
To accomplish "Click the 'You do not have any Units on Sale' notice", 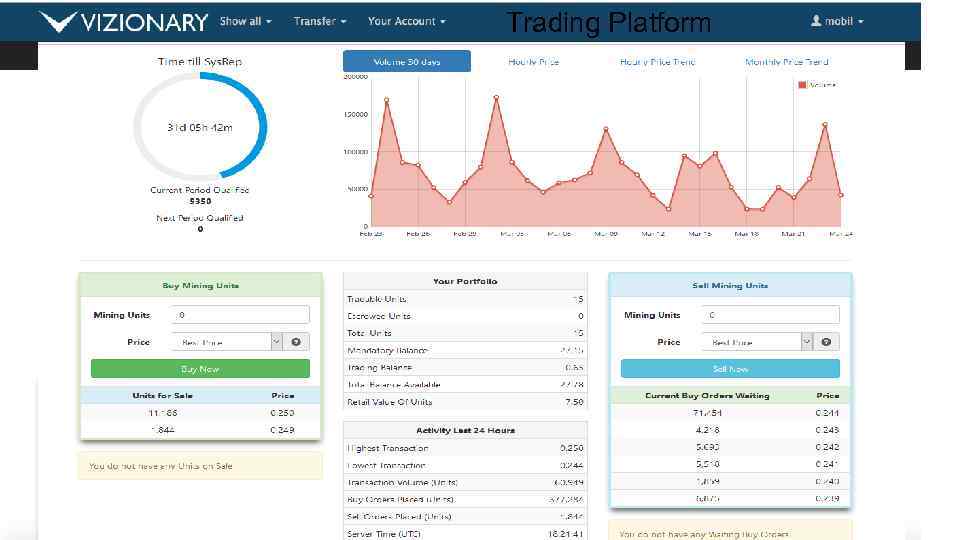I will pos(200,466).
